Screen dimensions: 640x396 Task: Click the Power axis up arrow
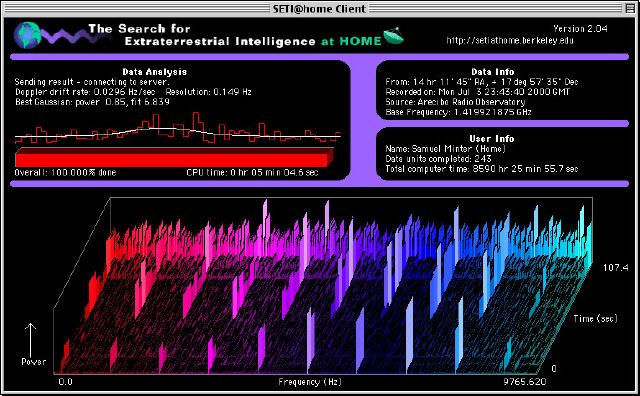pos(30,340)
